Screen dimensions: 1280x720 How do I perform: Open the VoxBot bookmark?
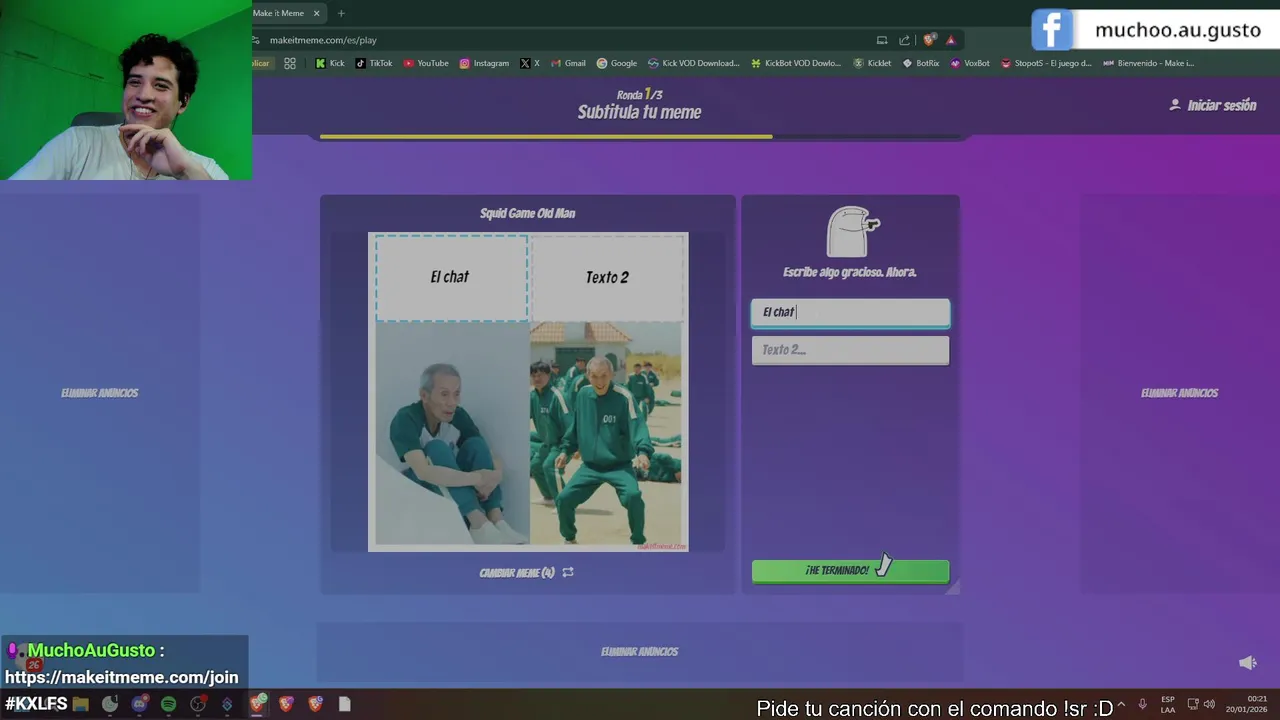(970, 63)
